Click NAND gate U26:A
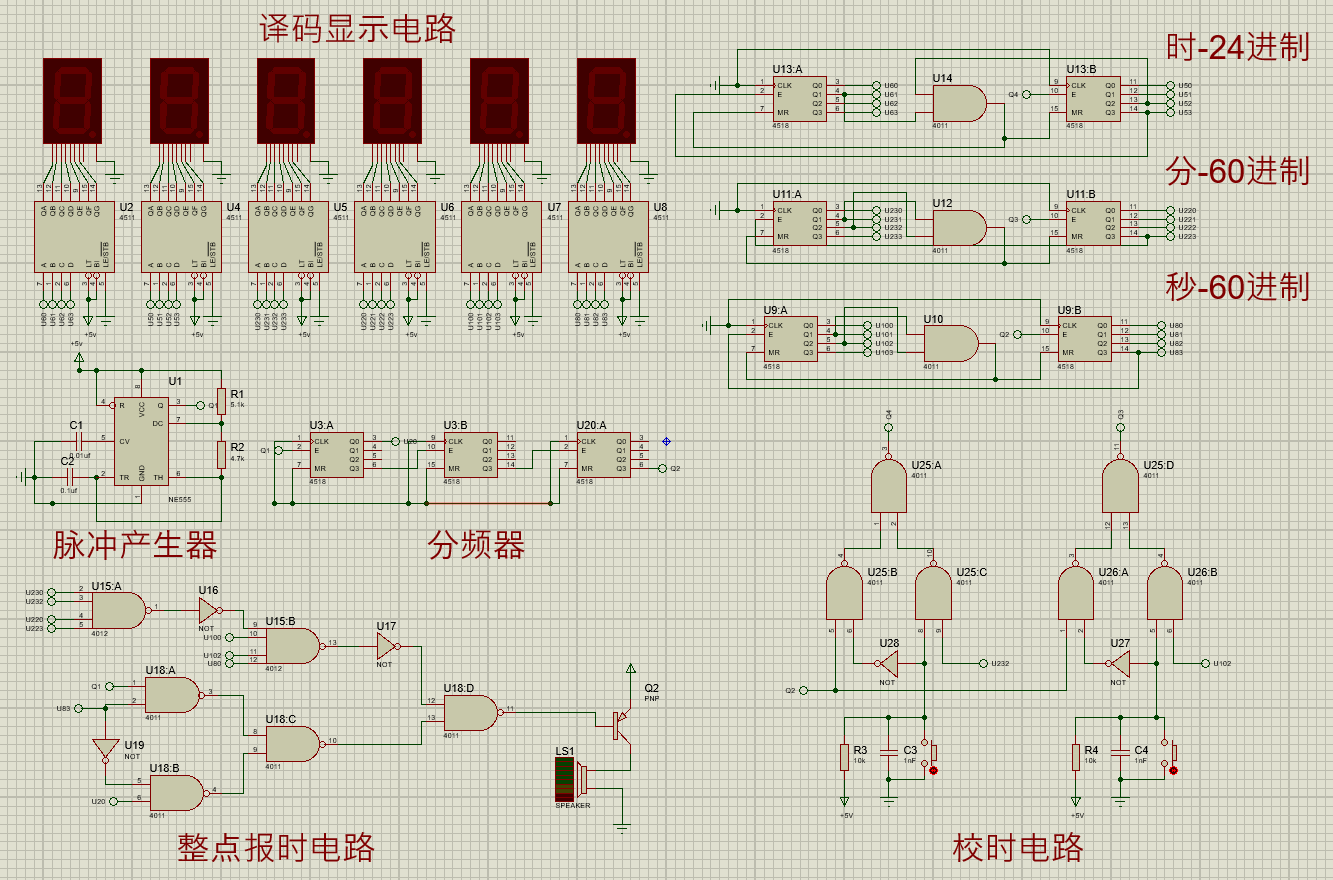Image resolution: width=1333 pixels, height=880 pixels. [x=1078, y=592]
